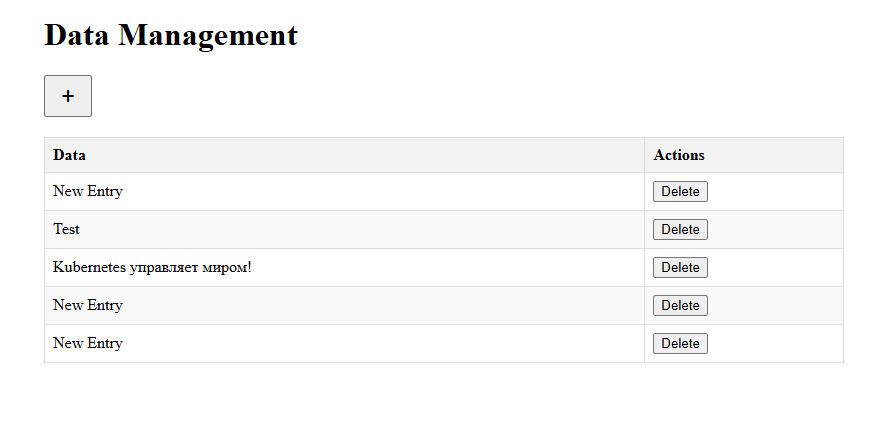Delete the Kubernetes управляет миром! entry
Viewport: 892px width, 422px height.
(x=680, y=268)
